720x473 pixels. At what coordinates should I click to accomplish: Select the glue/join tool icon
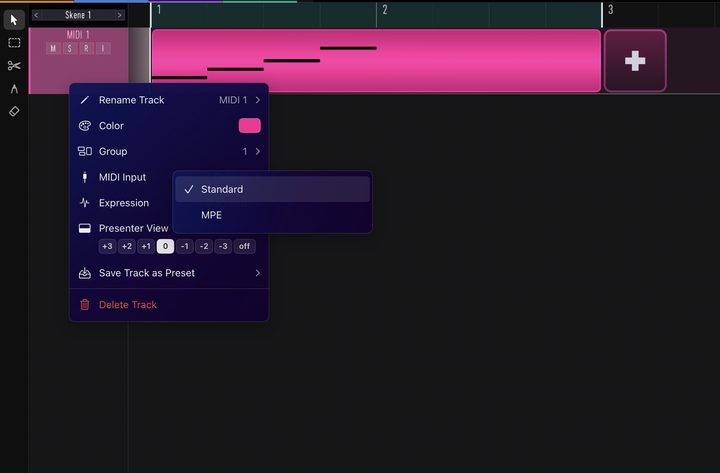(x=14, y=89)
